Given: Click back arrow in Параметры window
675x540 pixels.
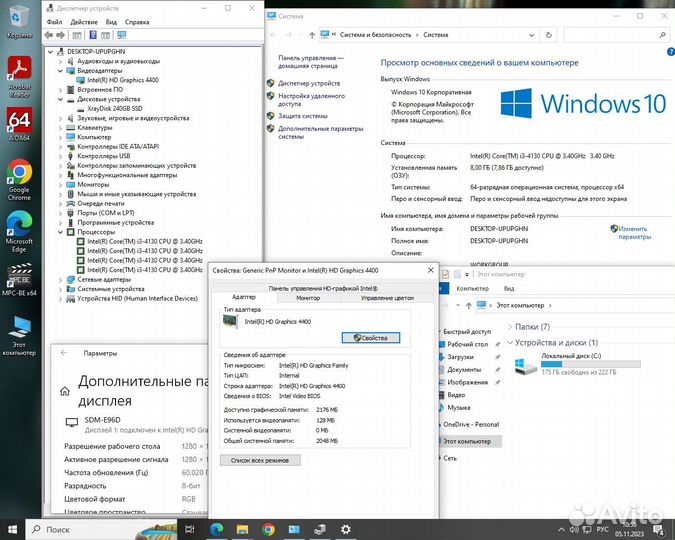Looking at the screenshot, I should tap(64, 353).
